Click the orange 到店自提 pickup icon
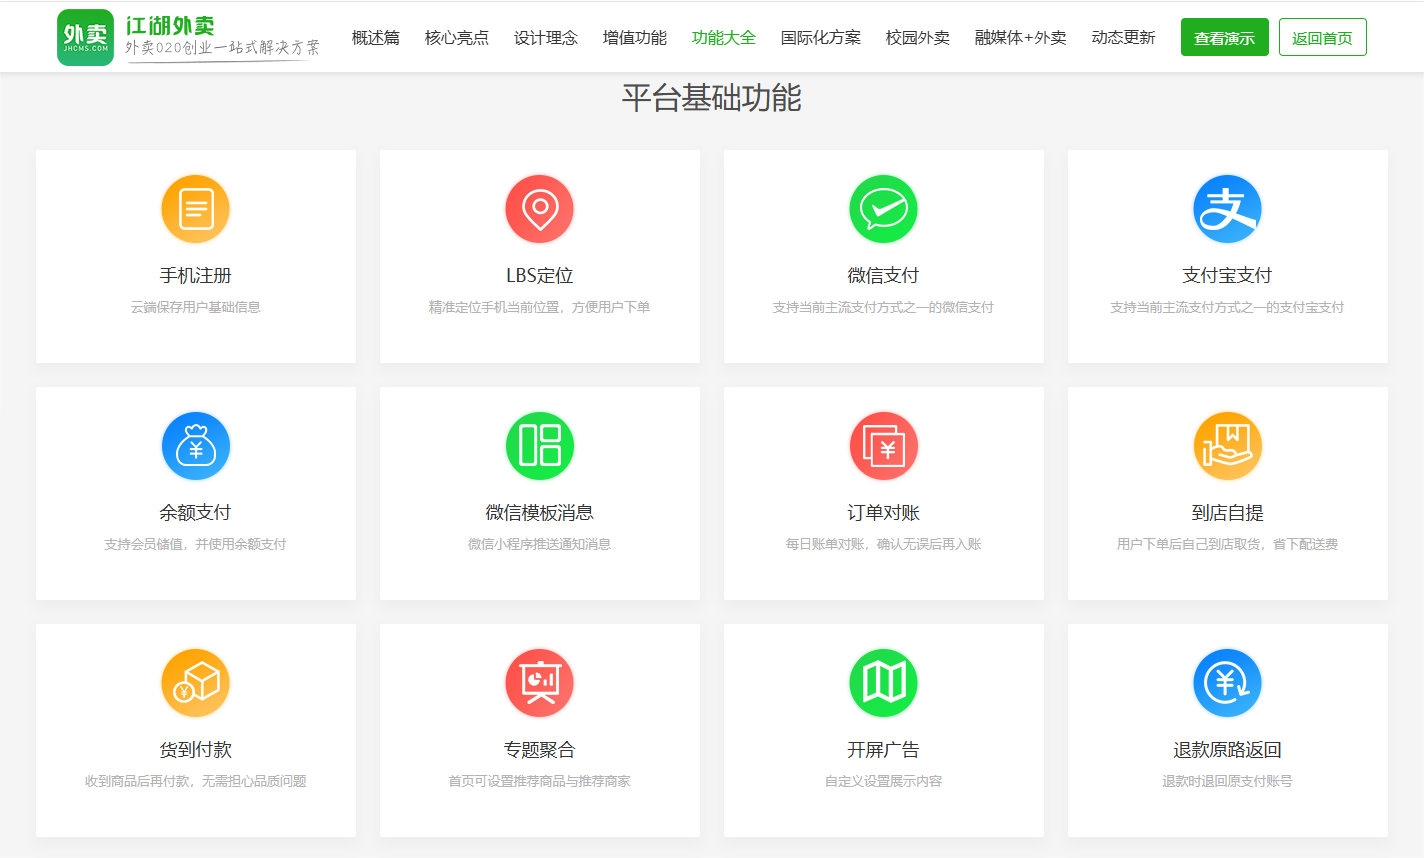1424x858 pixels. pyautogui.click(x=1227, y=446)
